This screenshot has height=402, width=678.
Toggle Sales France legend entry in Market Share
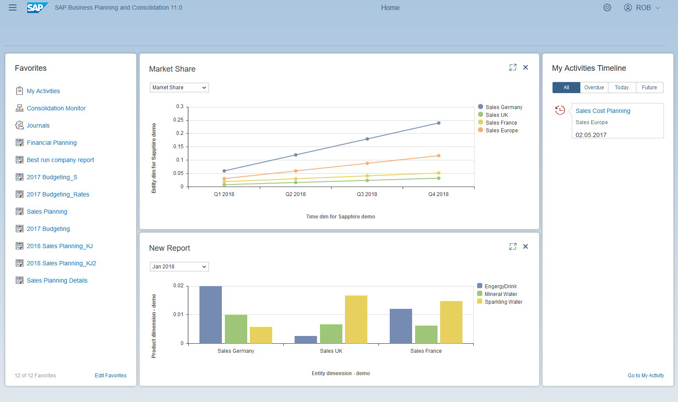pyautogui.click(x=498, y=122)
